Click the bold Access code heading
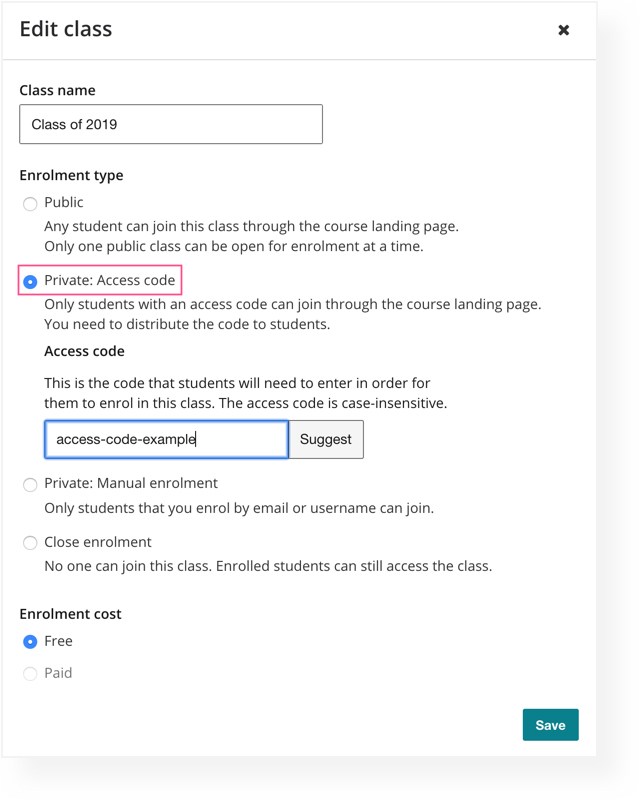Screen dimensions: 639x799 pyautogui.click(x=84, y=351)
